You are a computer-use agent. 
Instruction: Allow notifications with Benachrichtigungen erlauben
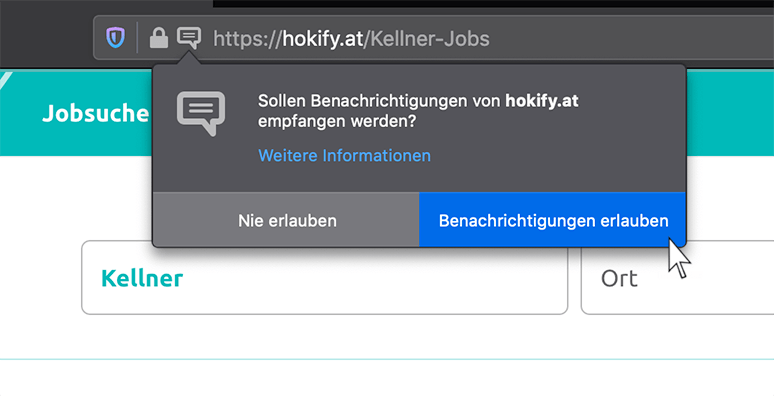[553, 220]
